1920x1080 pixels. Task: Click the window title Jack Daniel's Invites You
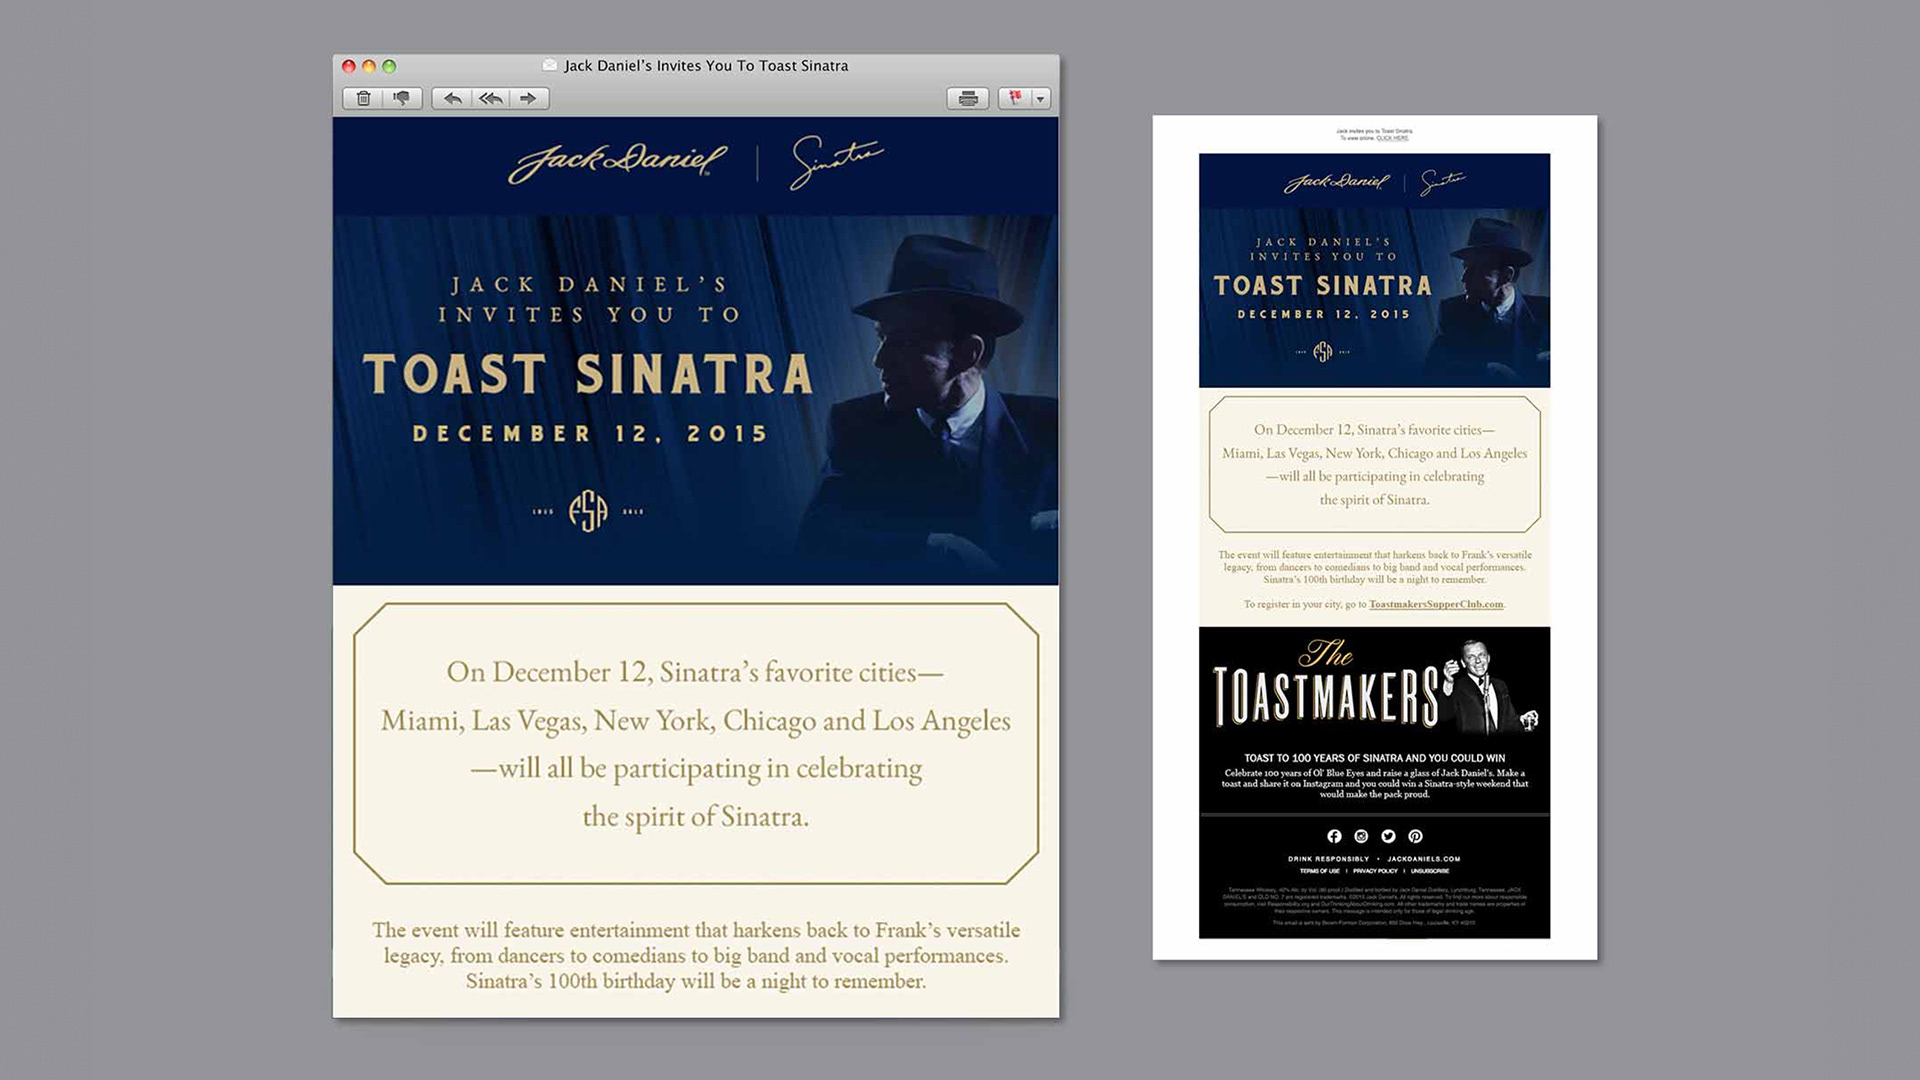(706, 66)
